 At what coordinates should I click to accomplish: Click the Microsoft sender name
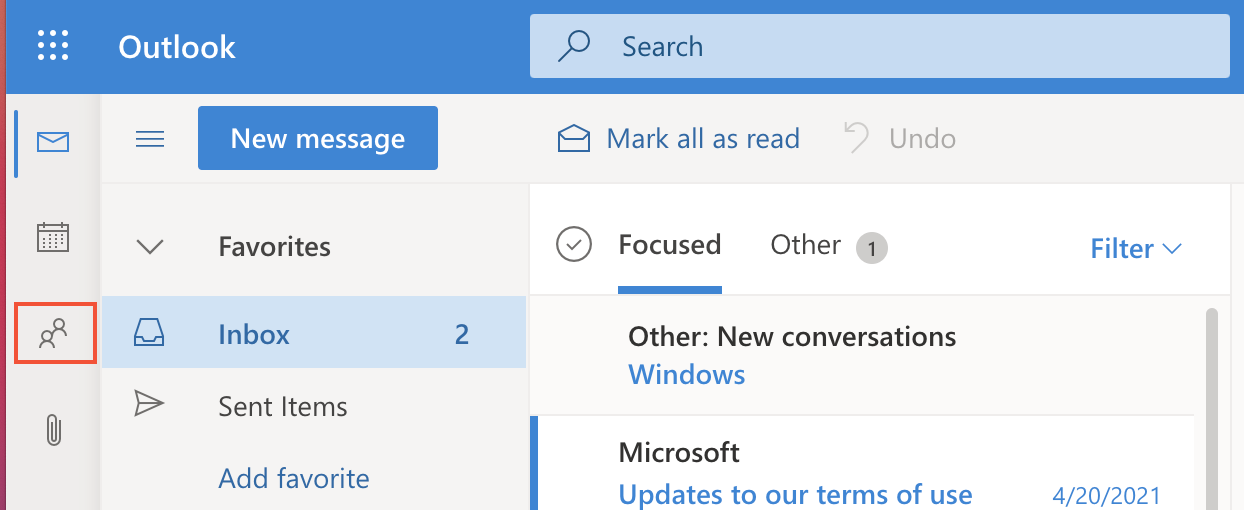click(x=679, y=452)
